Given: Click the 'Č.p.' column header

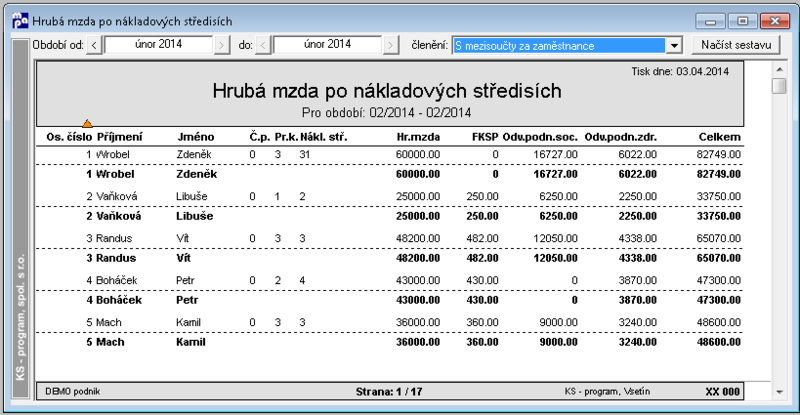Looking at the screenshot, I should pos(260,137).
